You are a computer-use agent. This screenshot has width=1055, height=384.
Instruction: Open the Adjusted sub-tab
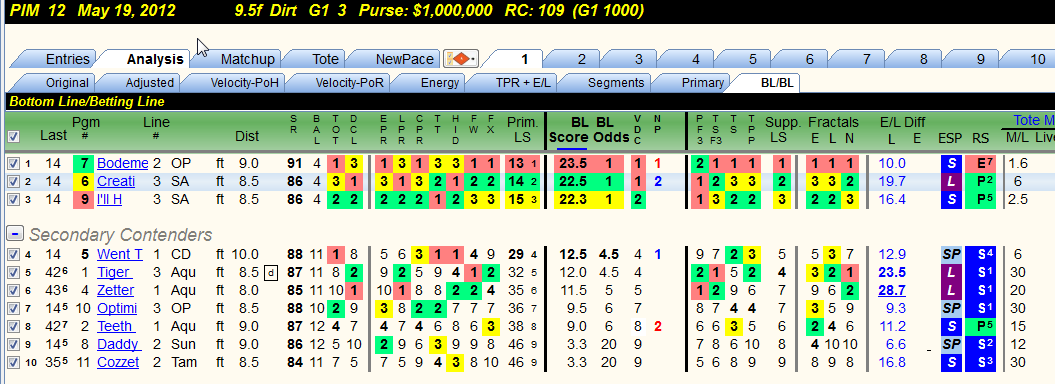(x=149, y=83)
